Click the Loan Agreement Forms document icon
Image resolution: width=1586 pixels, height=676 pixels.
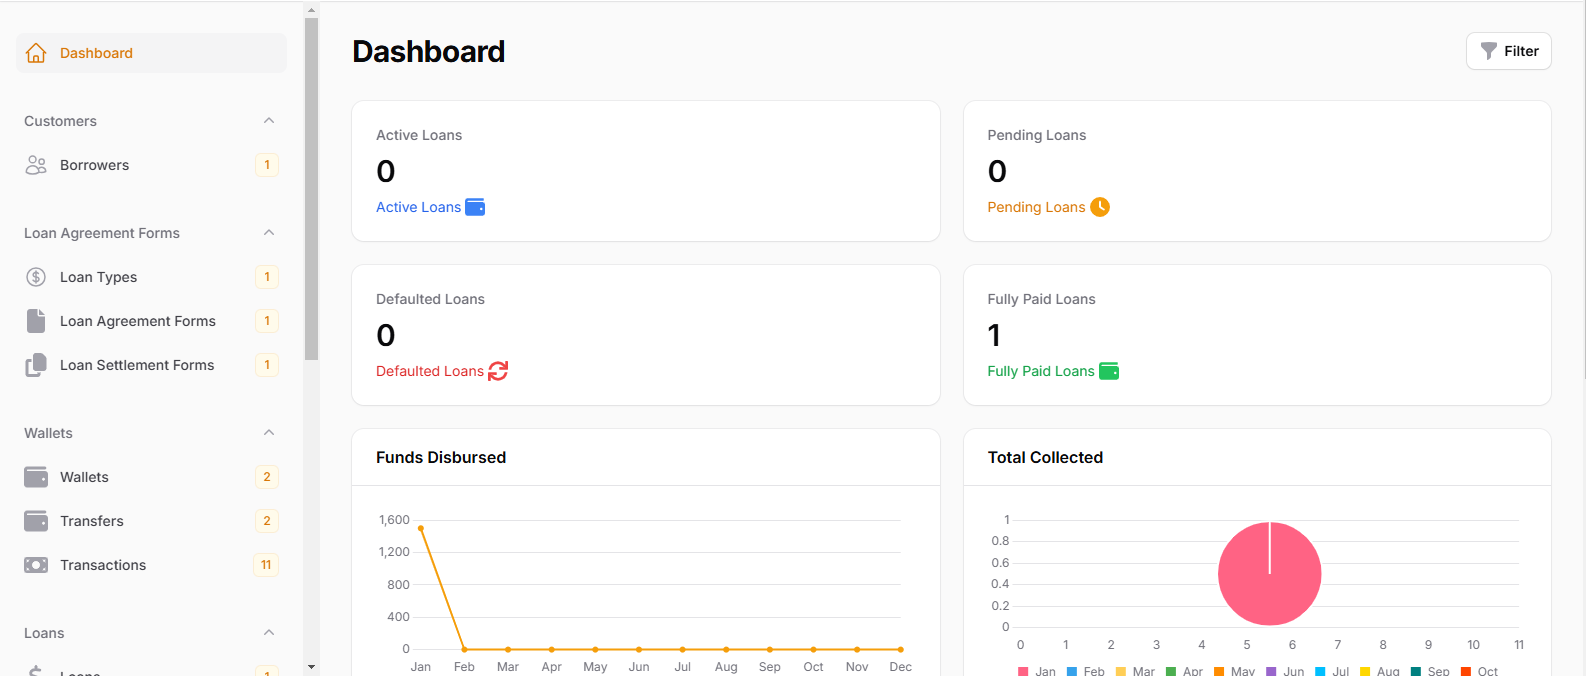point(36,321)
